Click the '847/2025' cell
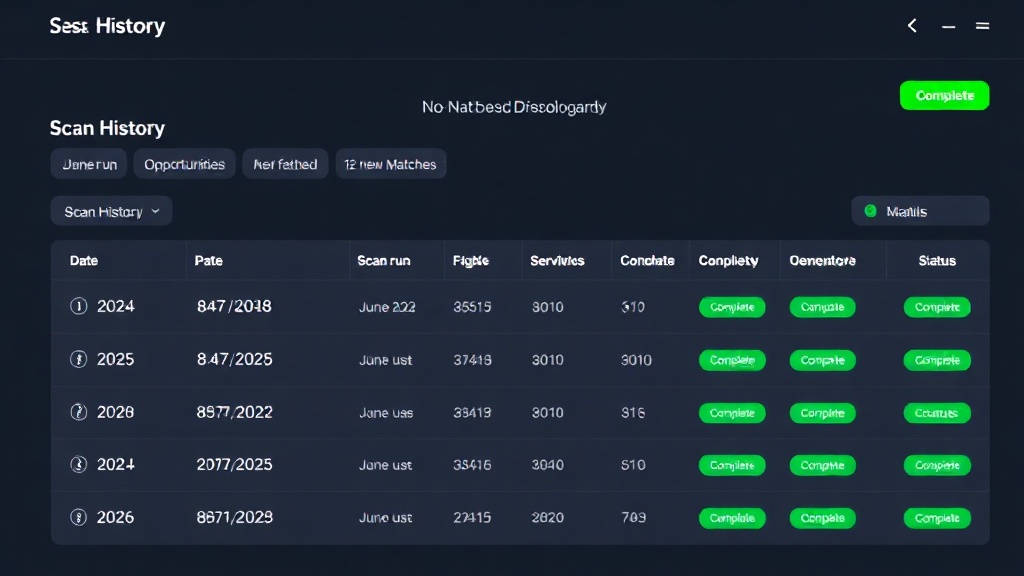 tap(234, 359)
